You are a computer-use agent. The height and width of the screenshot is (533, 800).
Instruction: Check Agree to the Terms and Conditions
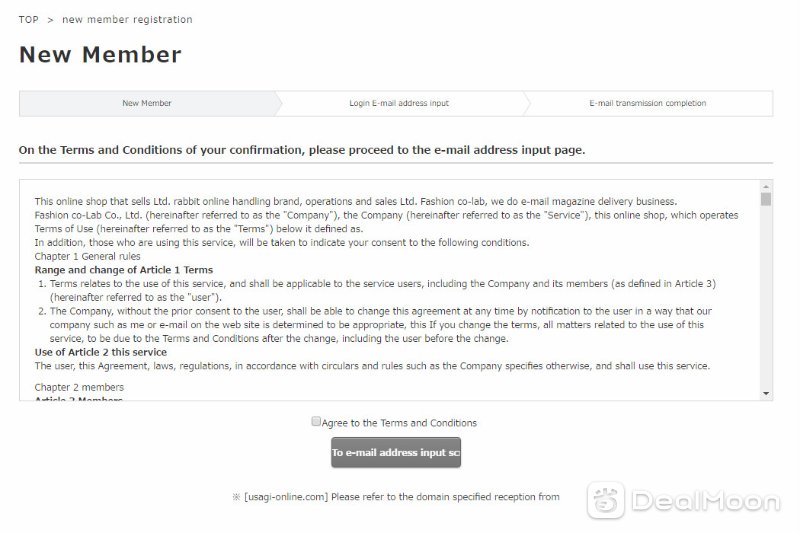coord(316,421)
